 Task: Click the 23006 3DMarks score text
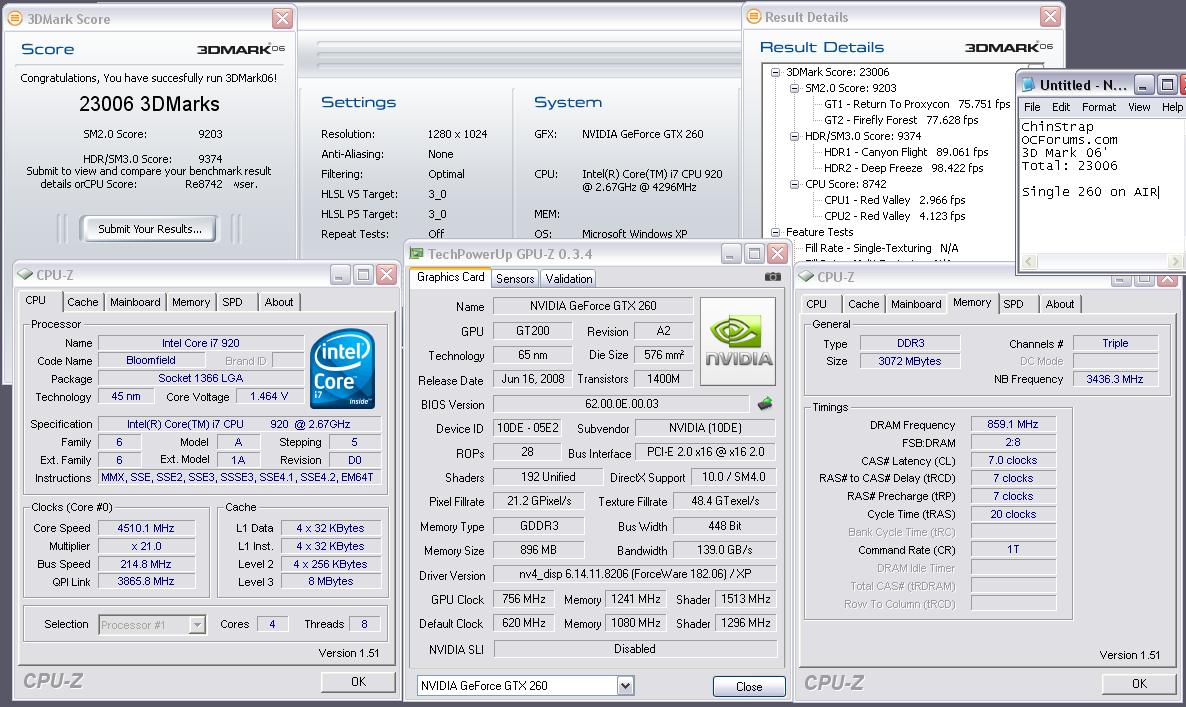[x=149, y=104]
